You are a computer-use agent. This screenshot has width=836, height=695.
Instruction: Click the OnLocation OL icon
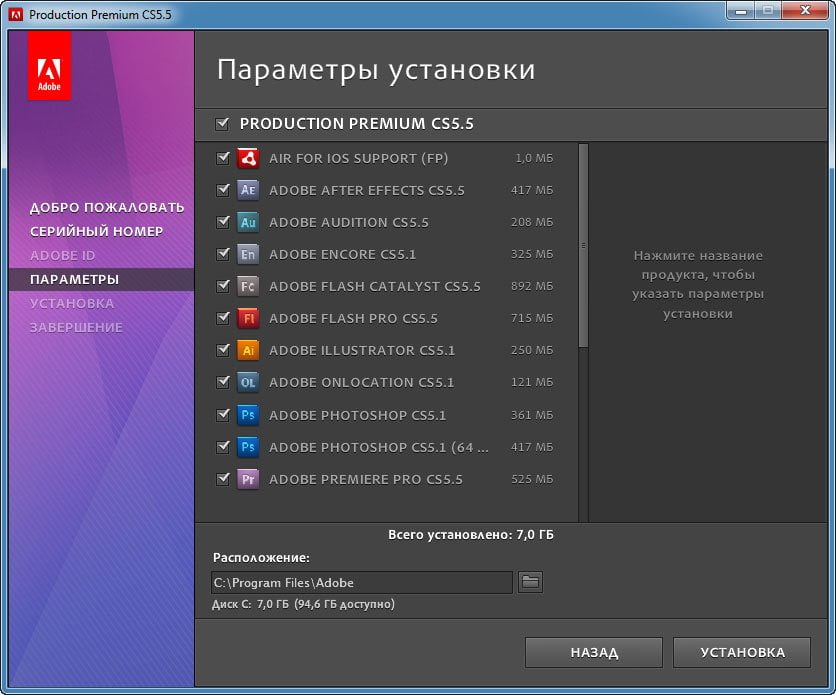(248, 382)
